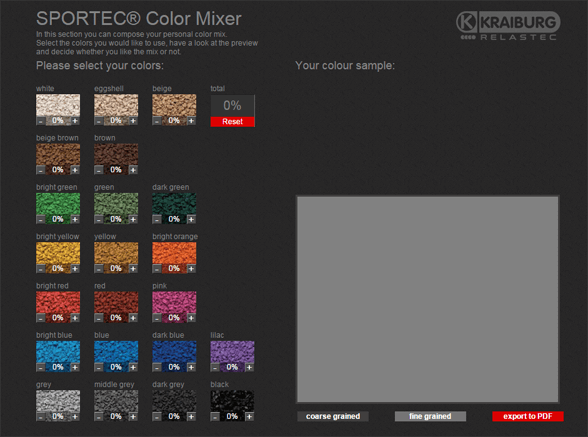The image size is (588, 437).
Task: Click minus under the red swatch
Action: (99, 318)
